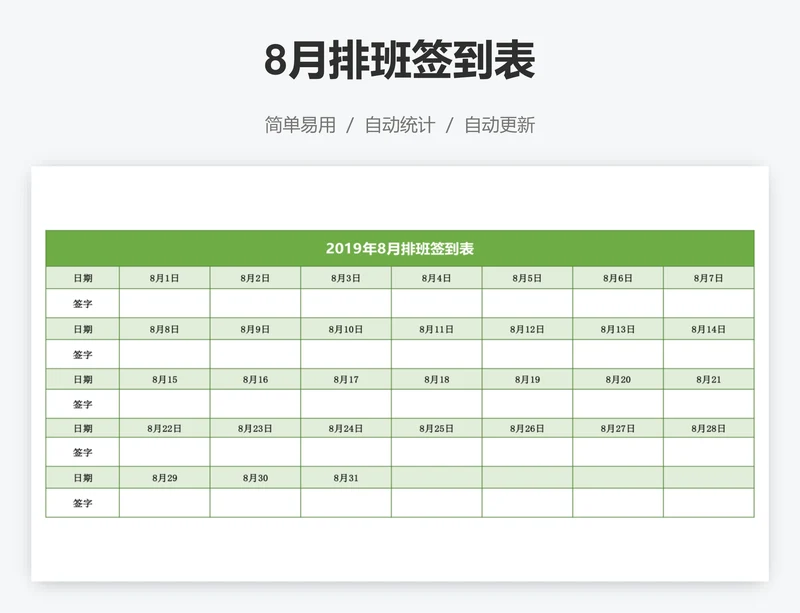Click the green header 2019年8月排班签到表
The width and height of the screenshot is (800, 613).
point(400,249)
